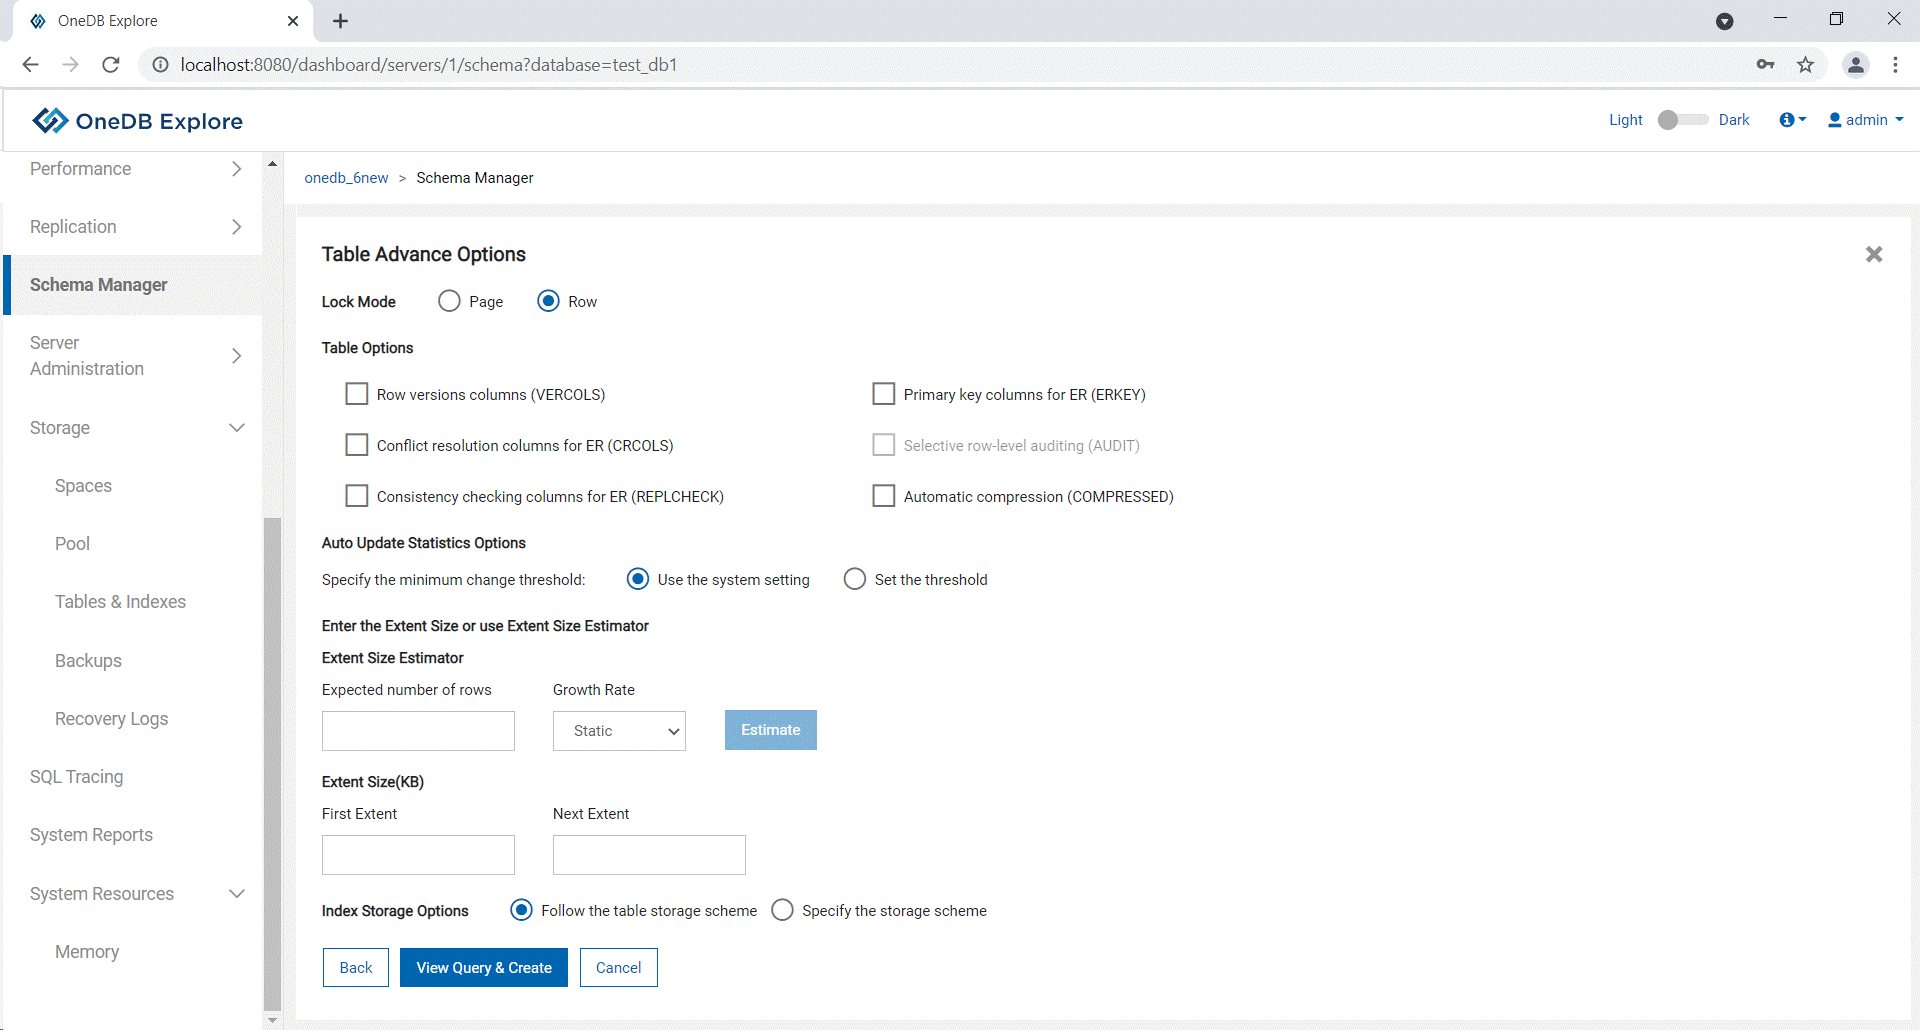
Task: Open the Chrome profile avatar icon
Action: (1855, 65)
